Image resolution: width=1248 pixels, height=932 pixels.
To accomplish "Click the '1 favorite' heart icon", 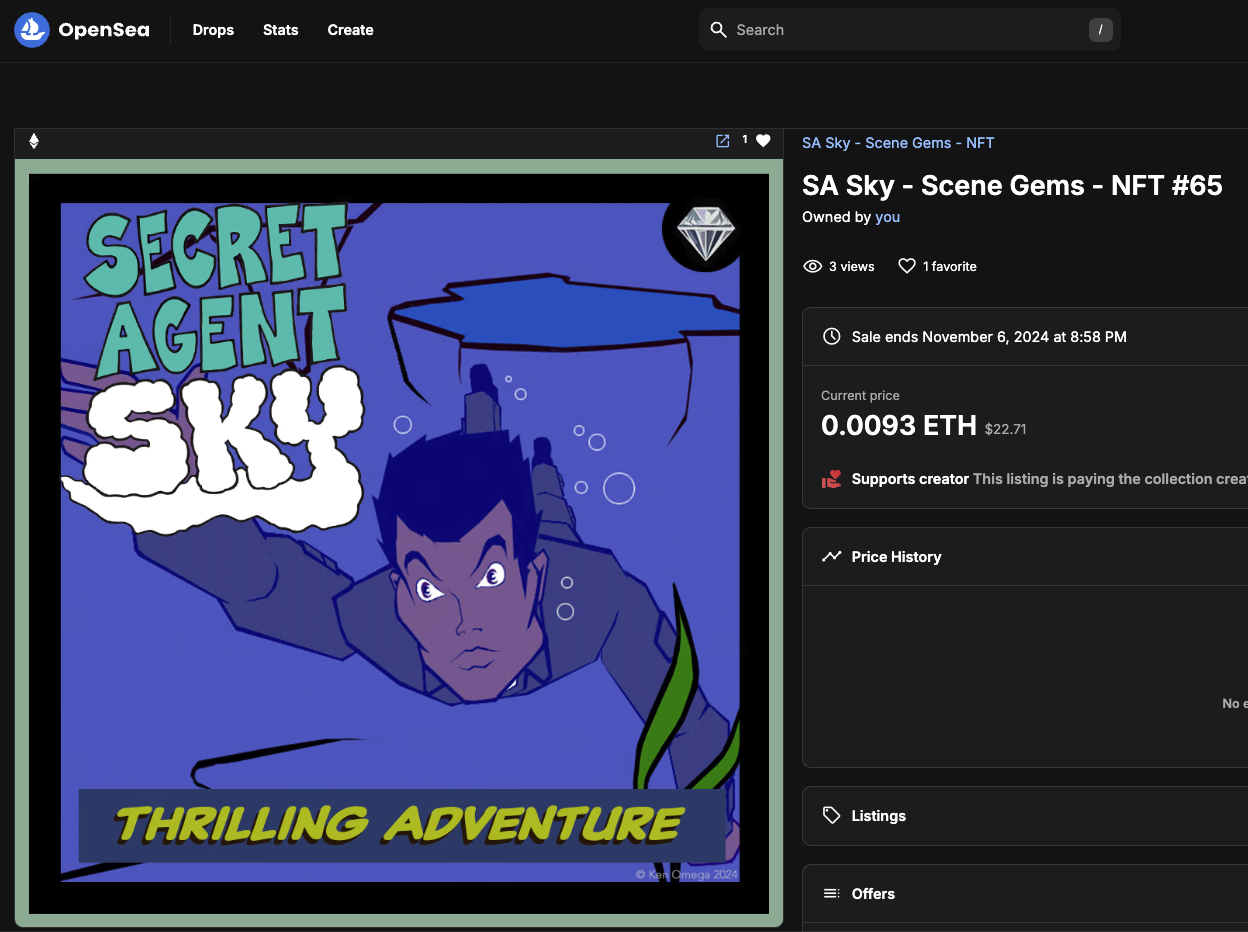I will tap(907, 266).
